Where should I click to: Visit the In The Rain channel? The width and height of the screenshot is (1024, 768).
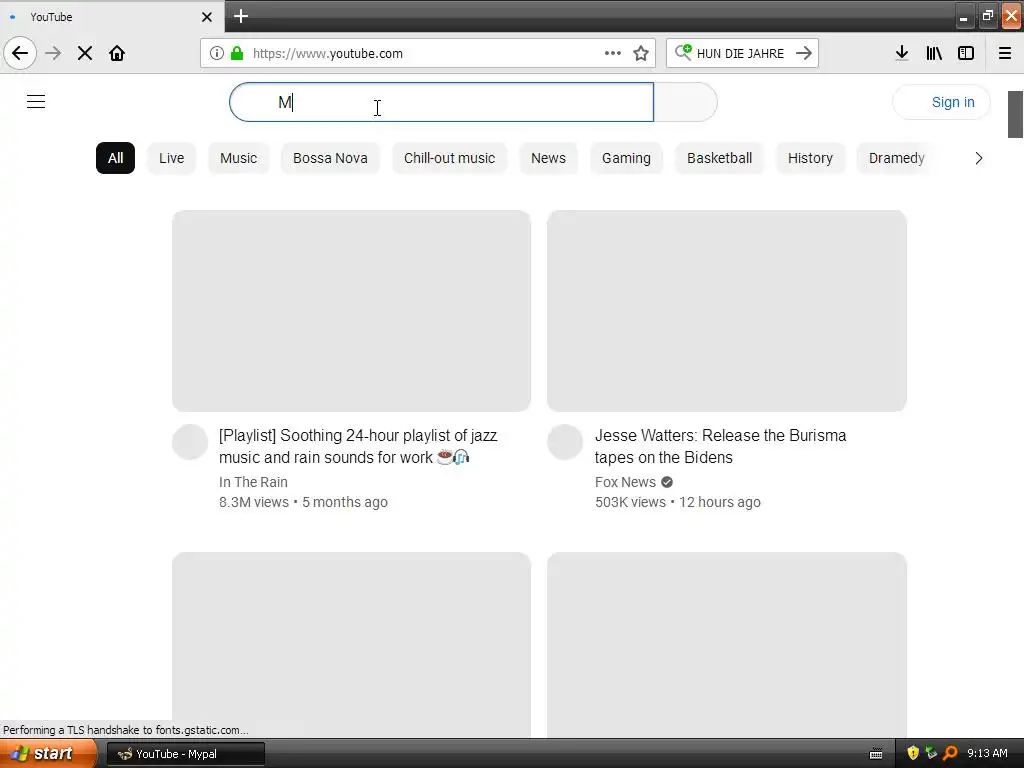tap(253, 482)
